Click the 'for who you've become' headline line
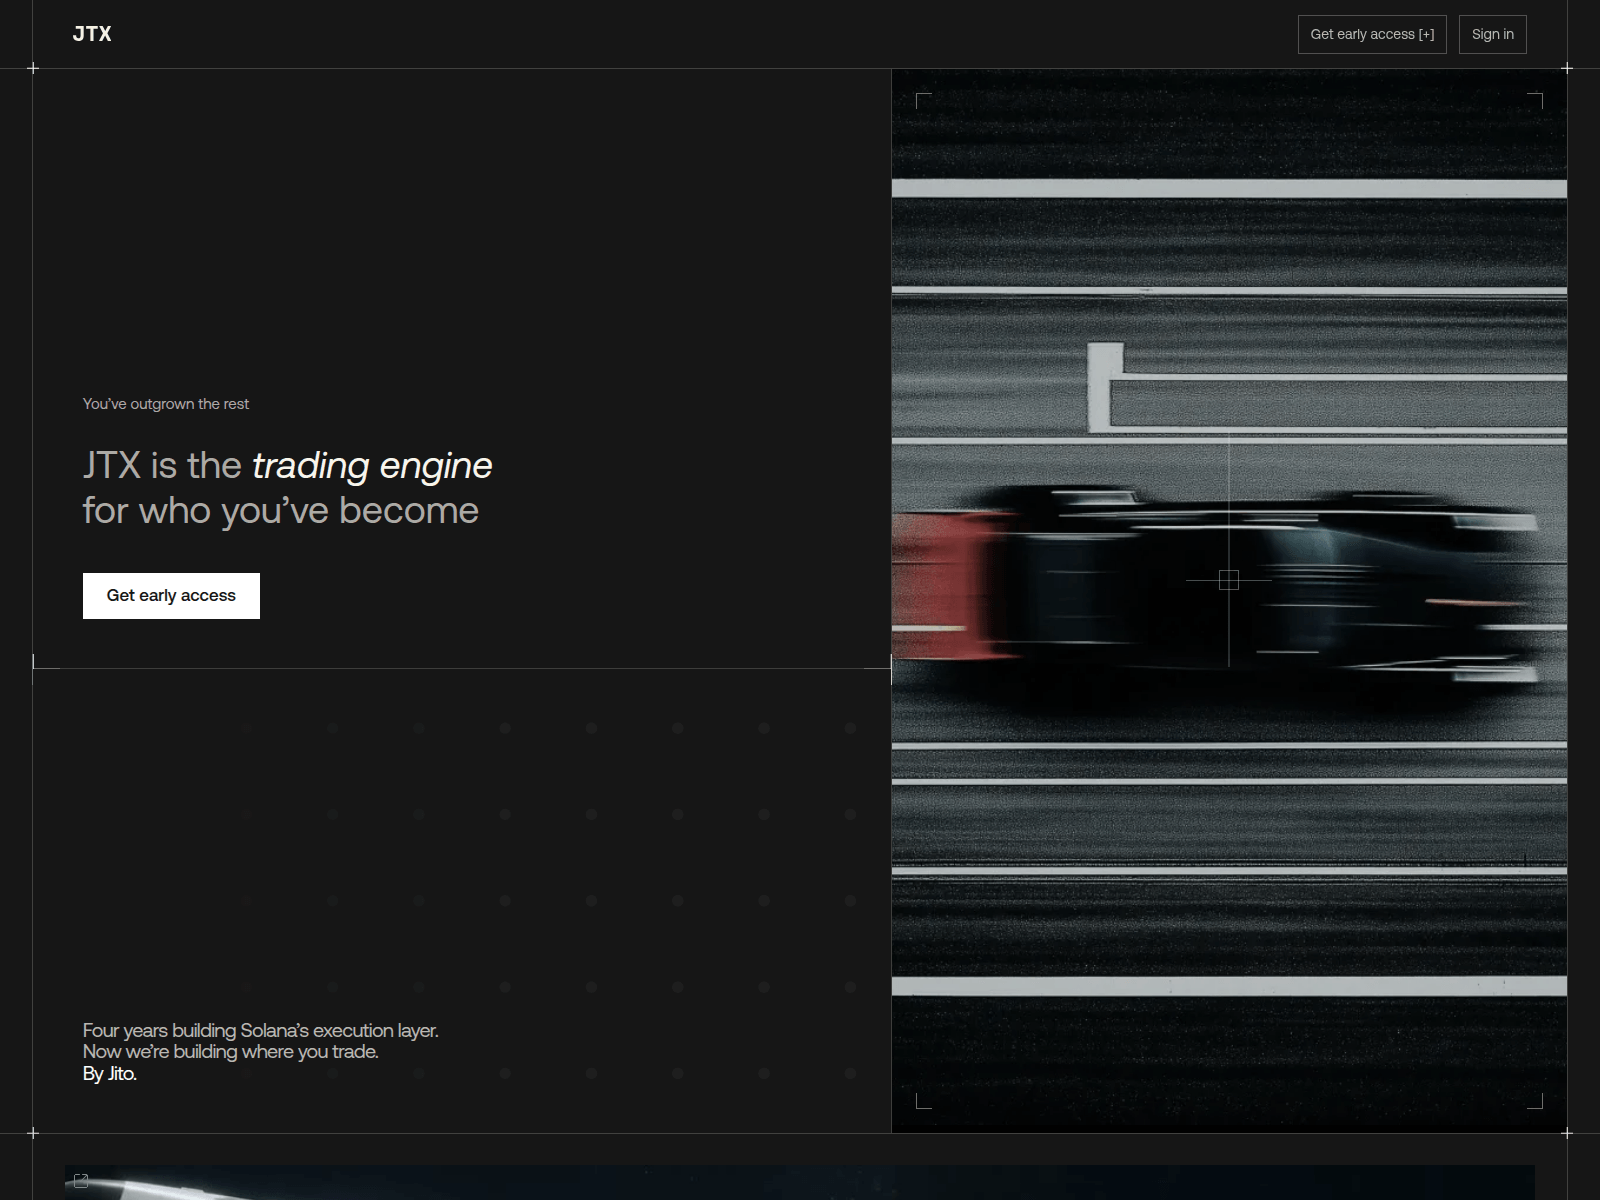1600x1200 pixels. [x=280, y=511]
